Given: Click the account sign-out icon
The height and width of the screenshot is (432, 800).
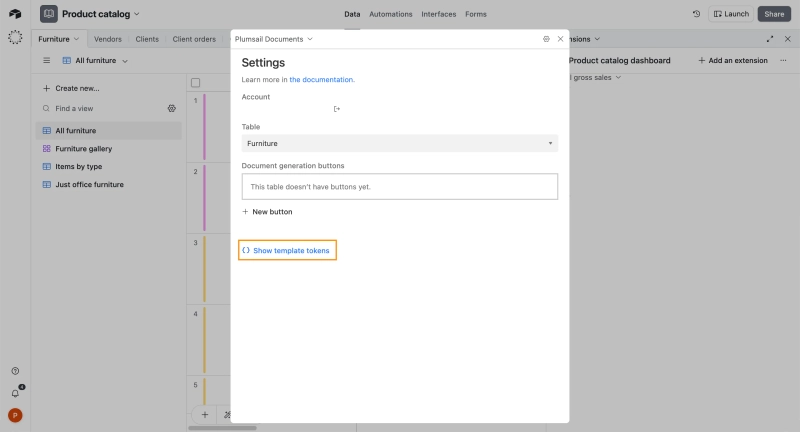Looking at the screenshot, I should [337, 109].
